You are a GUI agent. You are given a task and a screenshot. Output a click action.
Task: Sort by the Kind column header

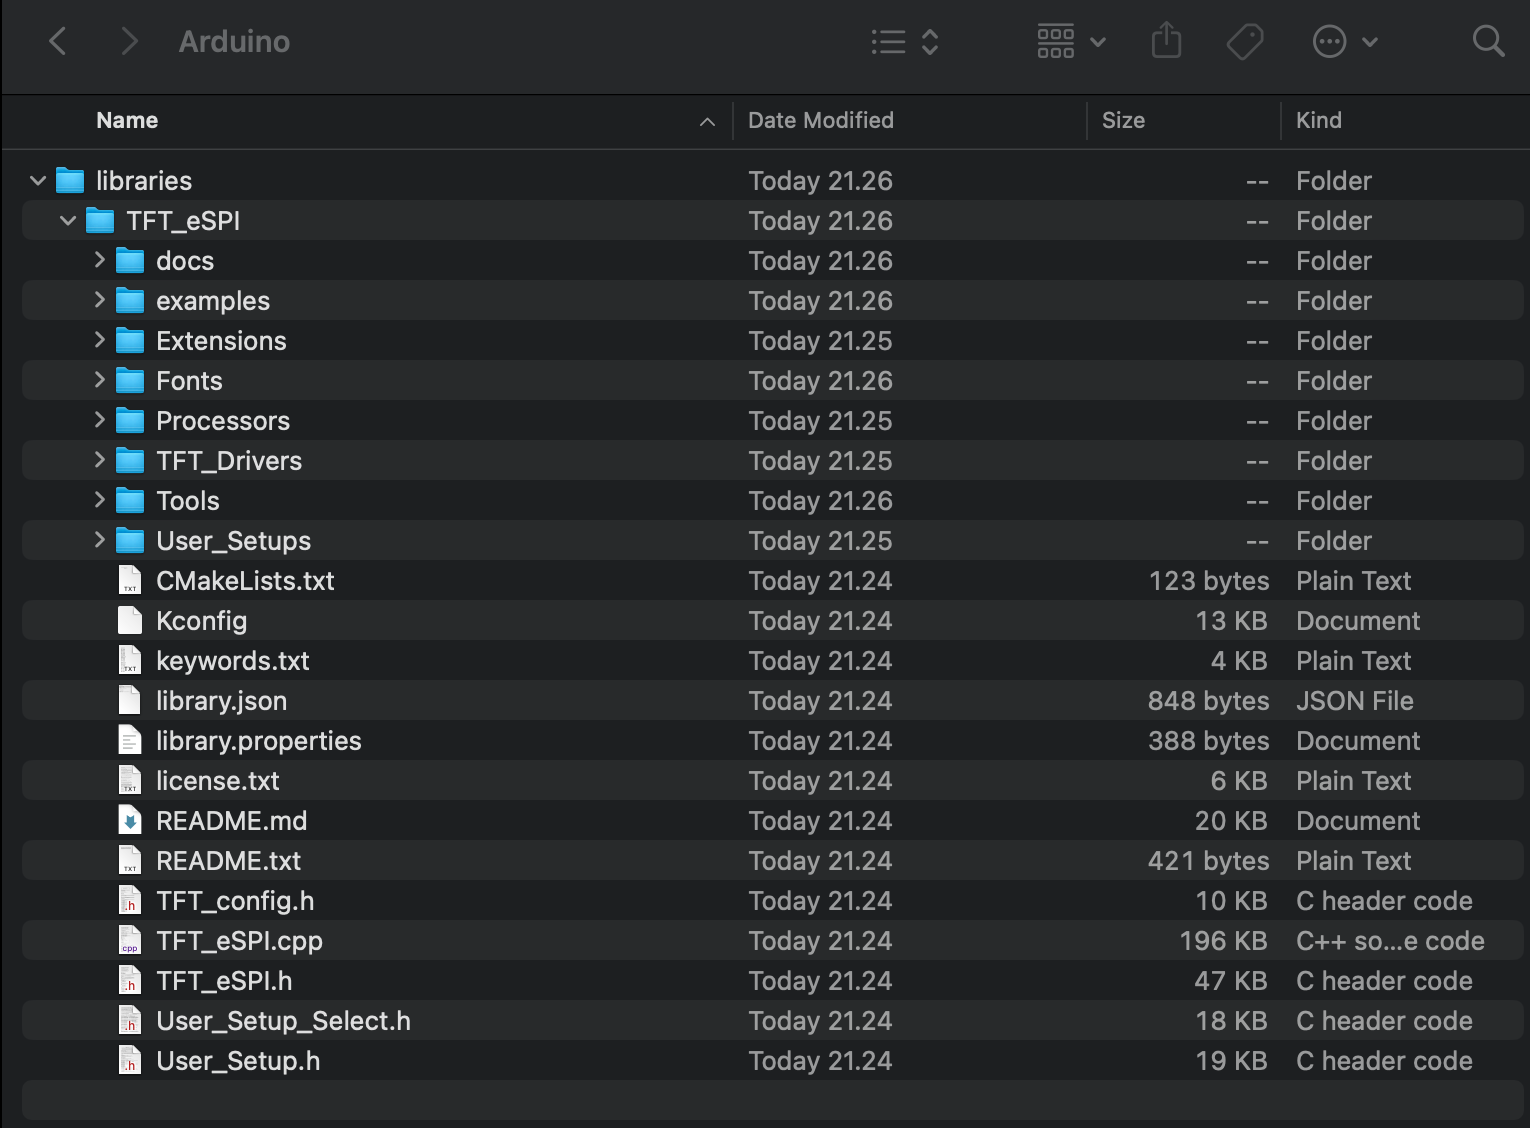[x=1319, y=120]
